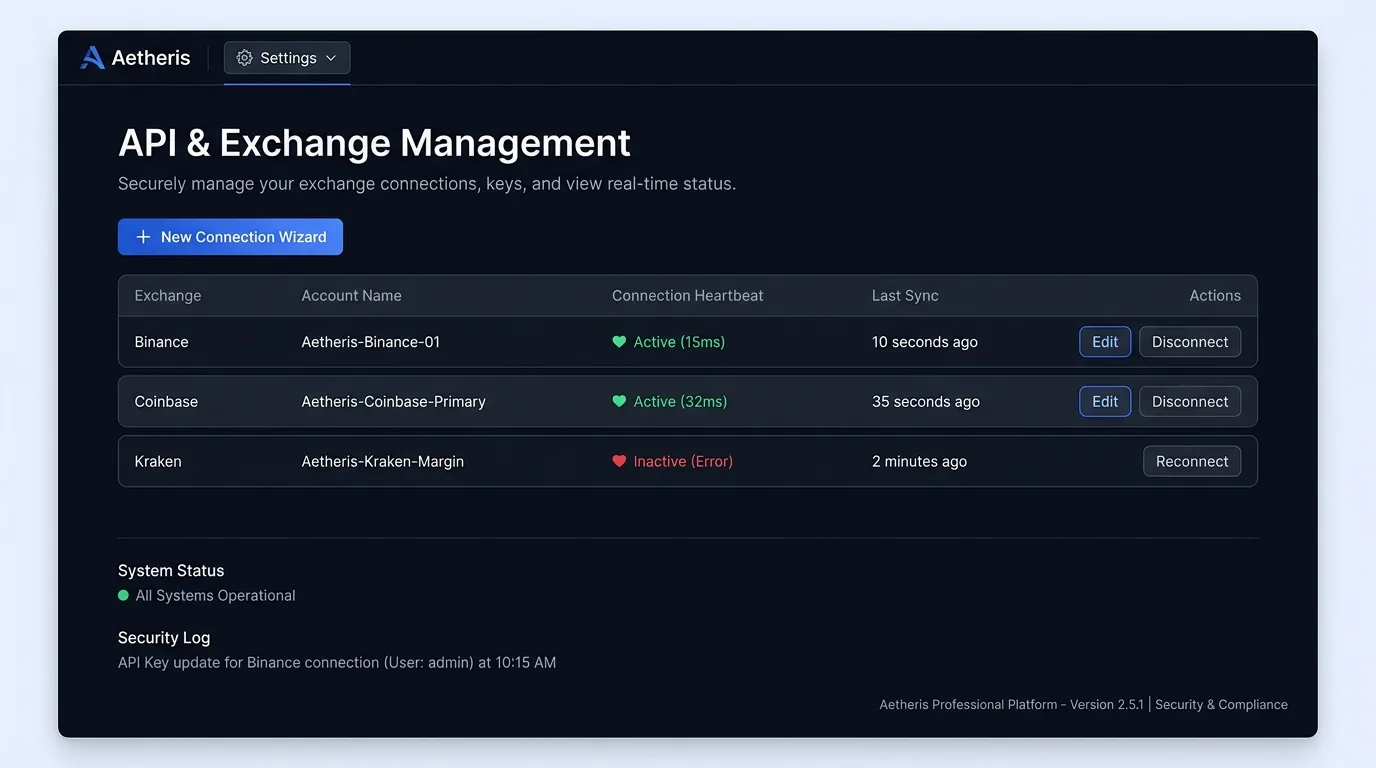Click the Binance API Key update log entry
Image resolution: width=1376 pixels, height=768 pixels.
[x=337, y=663]
